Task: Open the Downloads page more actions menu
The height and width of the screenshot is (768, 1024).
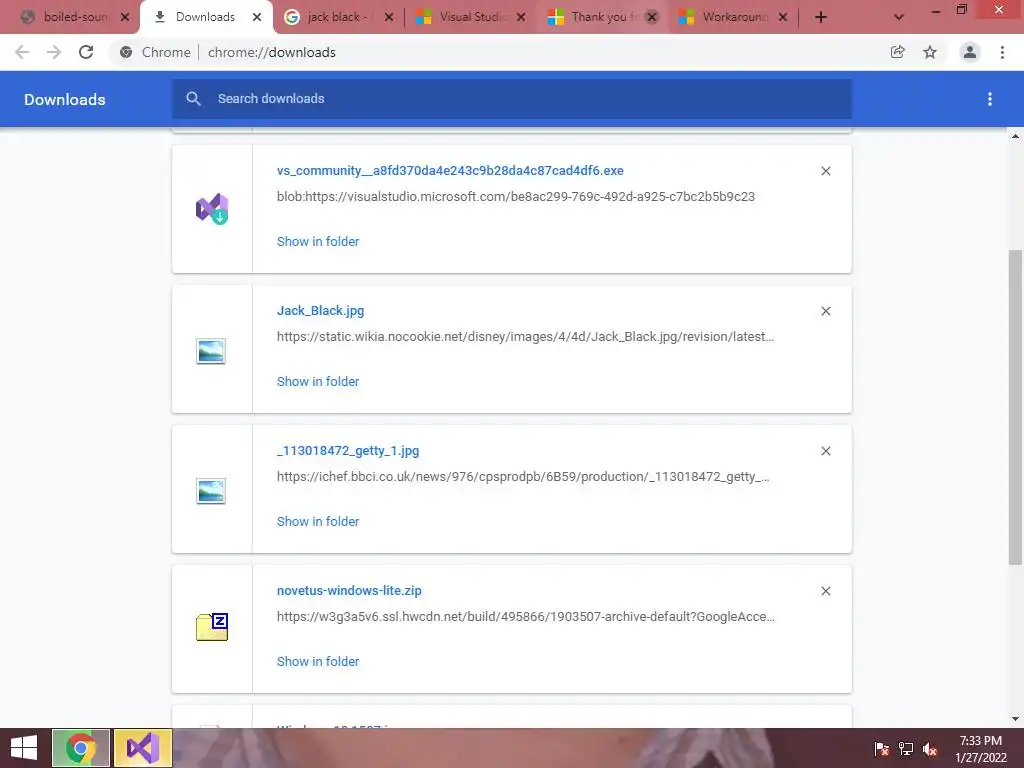Action: [x=990, y=99]
